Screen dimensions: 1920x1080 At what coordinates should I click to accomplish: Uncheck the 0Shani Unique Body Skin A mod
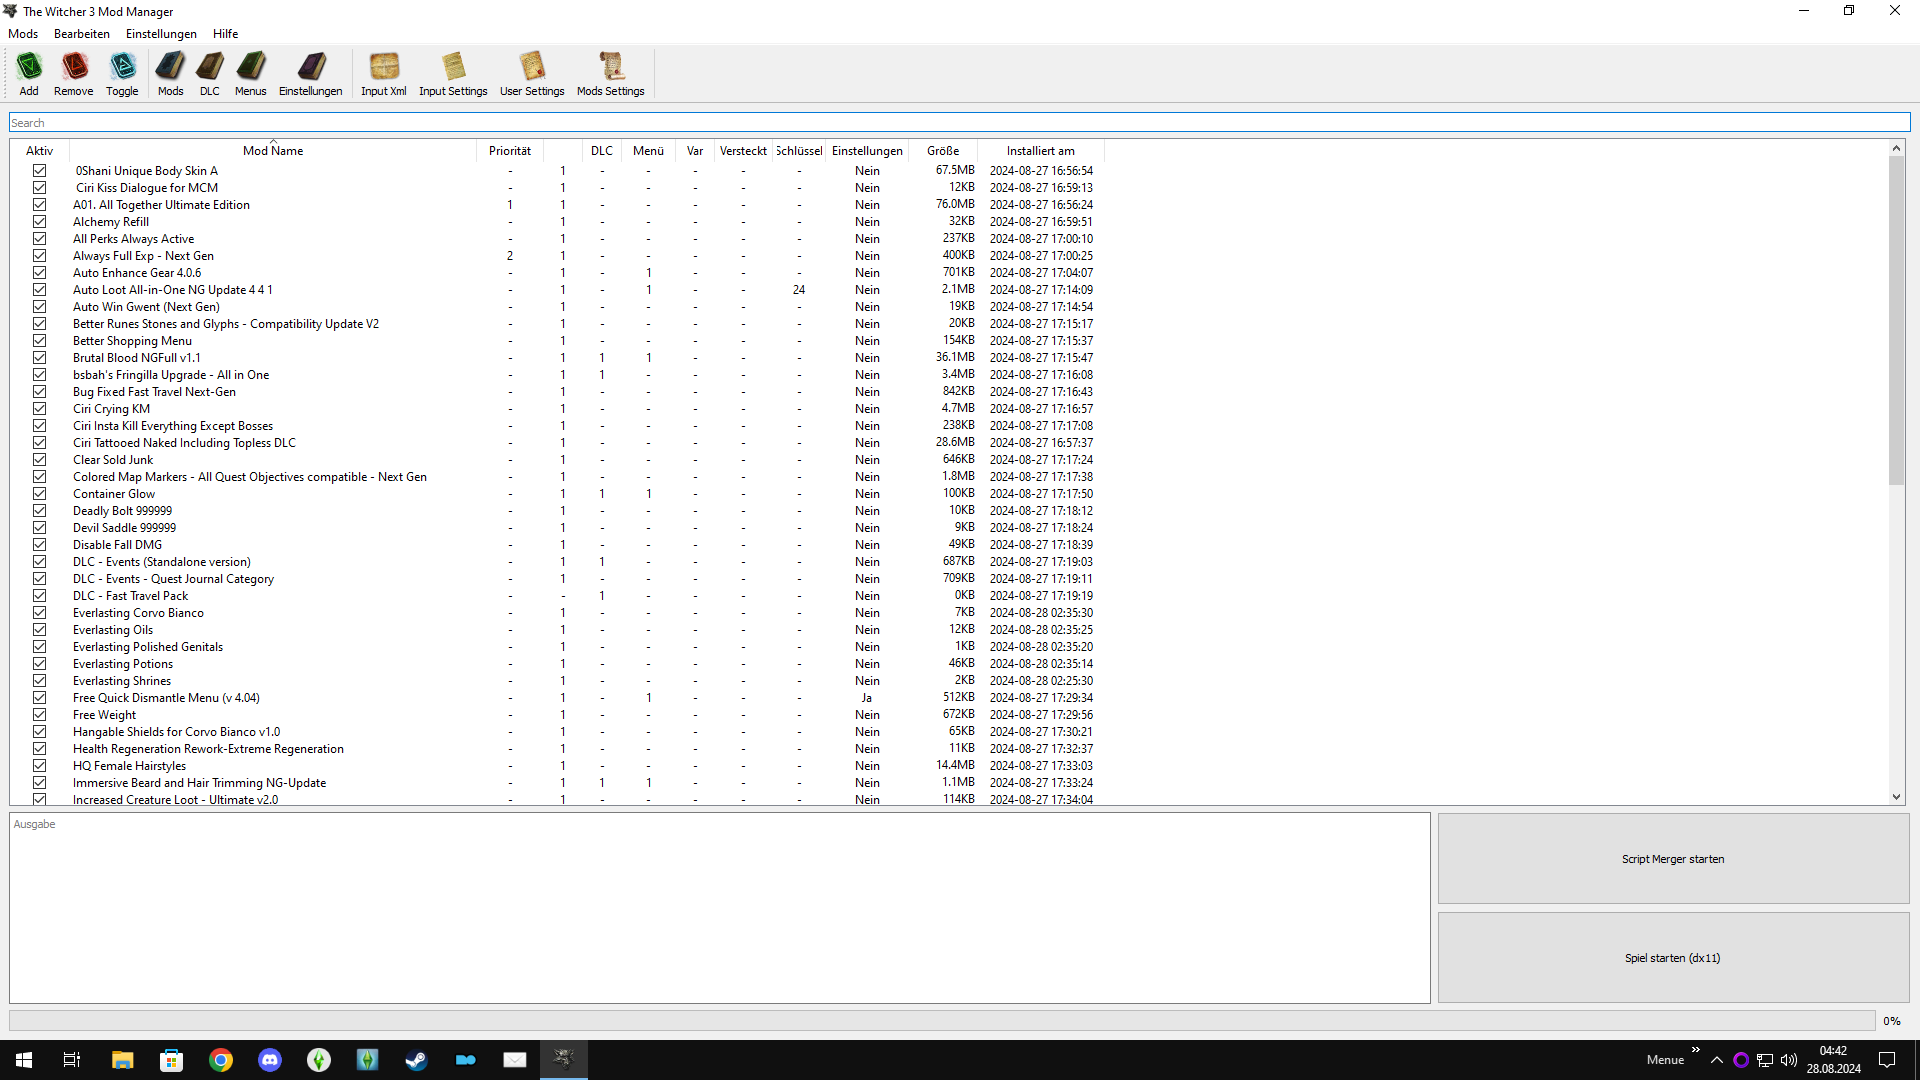pyautogui.click(x=39, y=171)
